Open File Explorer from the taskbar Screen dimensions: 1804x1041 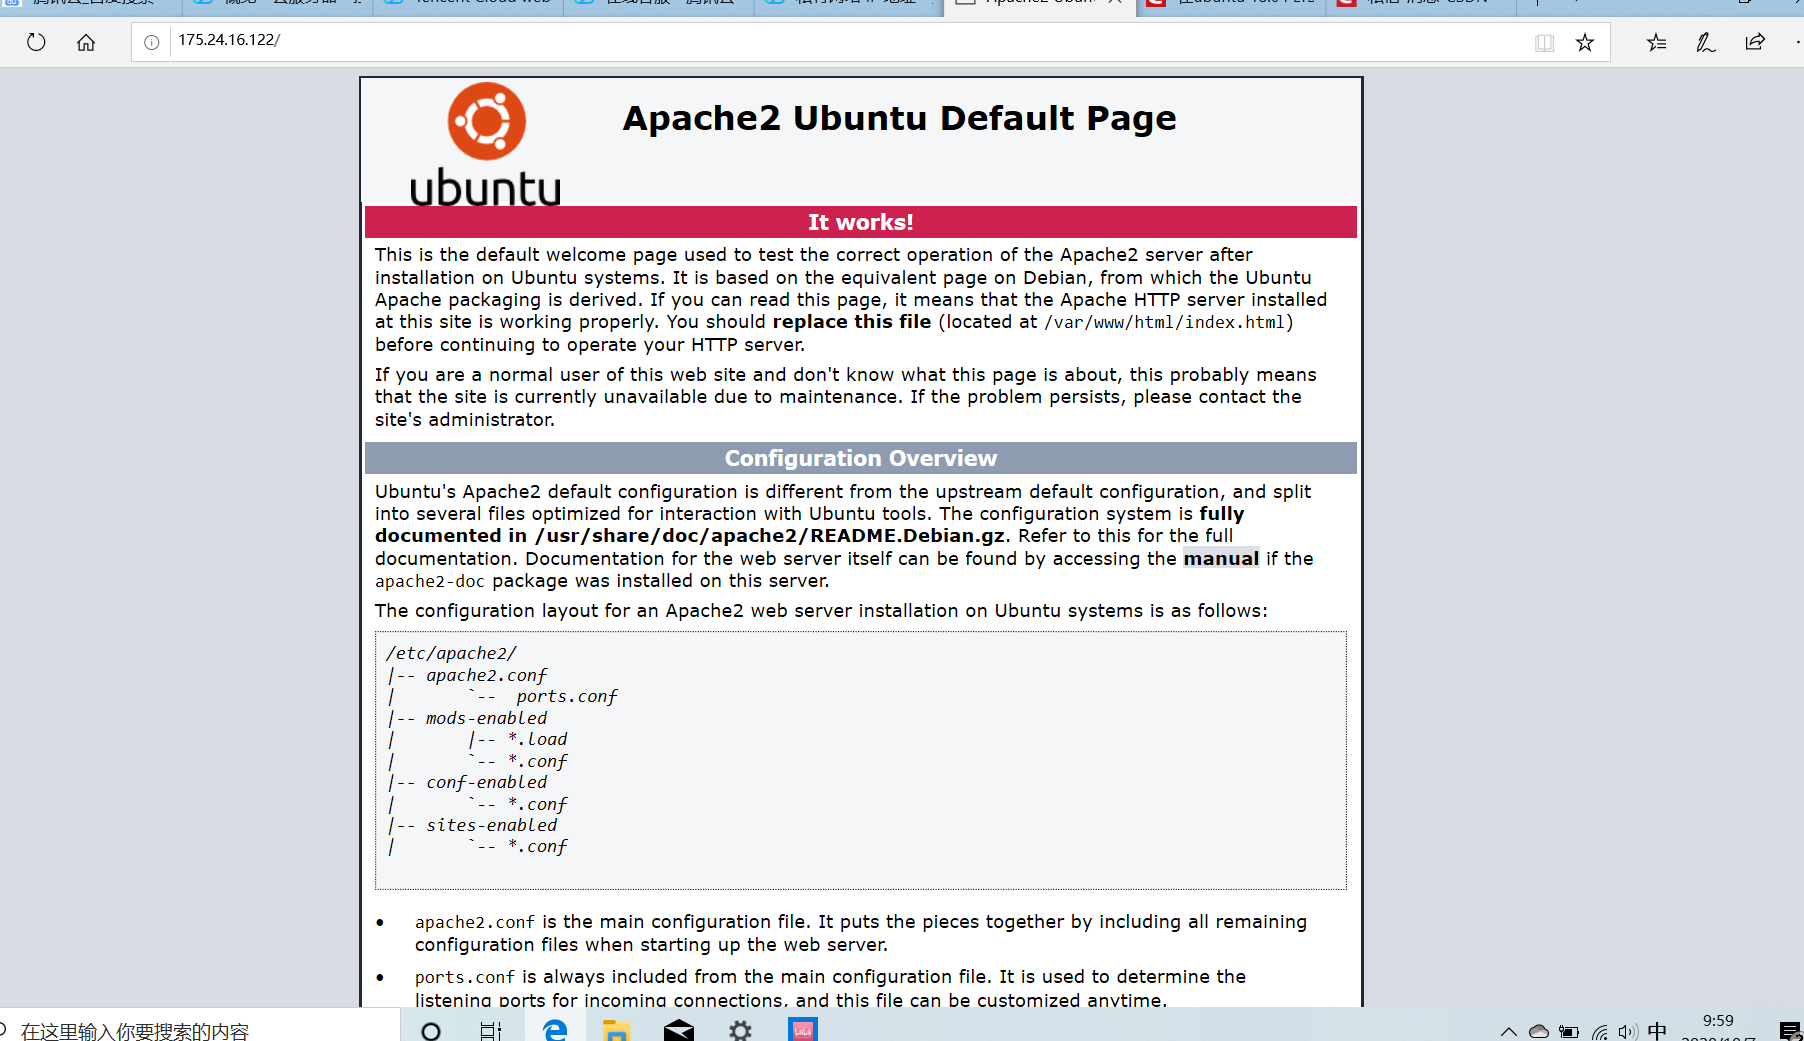(616, 1030)
